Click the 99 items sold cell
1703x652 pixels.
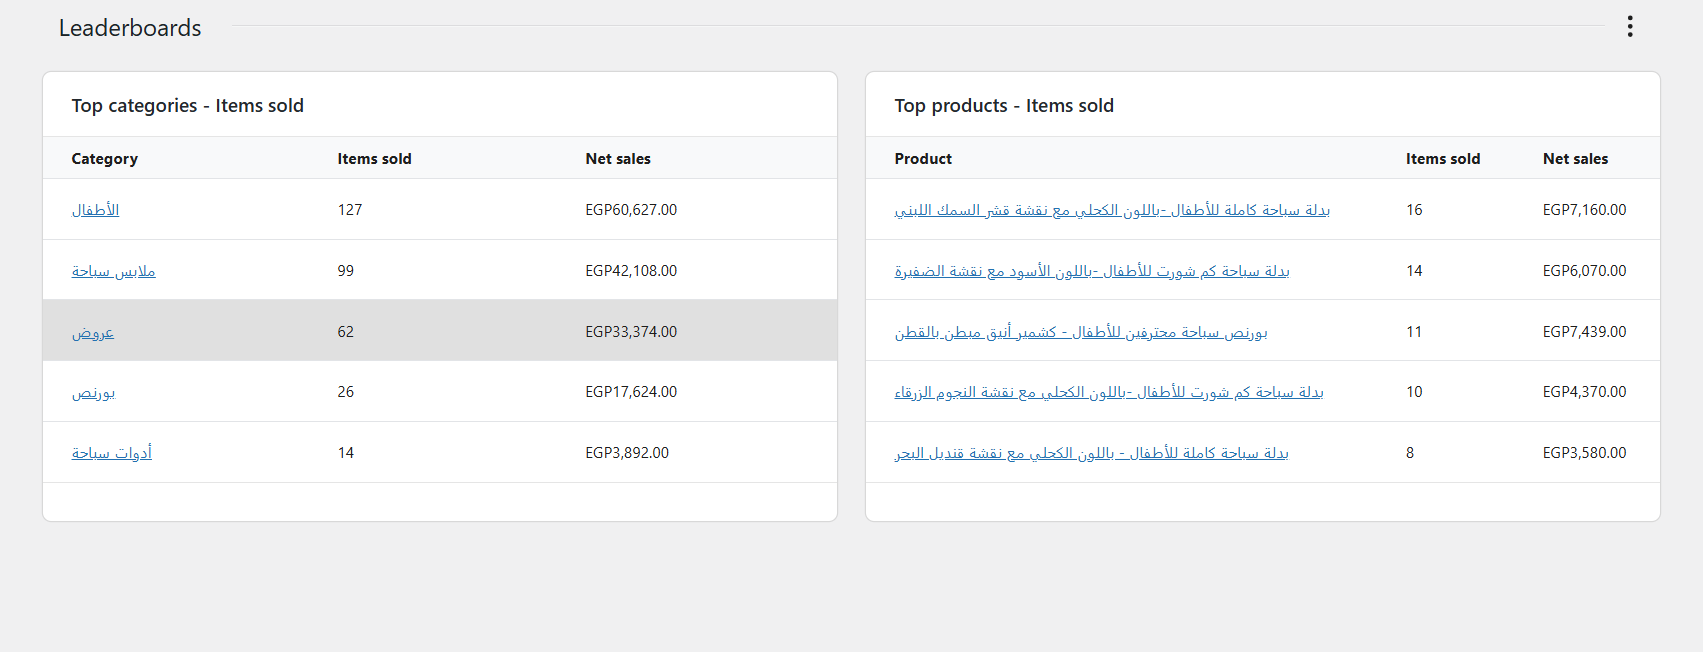coord(346,271)
